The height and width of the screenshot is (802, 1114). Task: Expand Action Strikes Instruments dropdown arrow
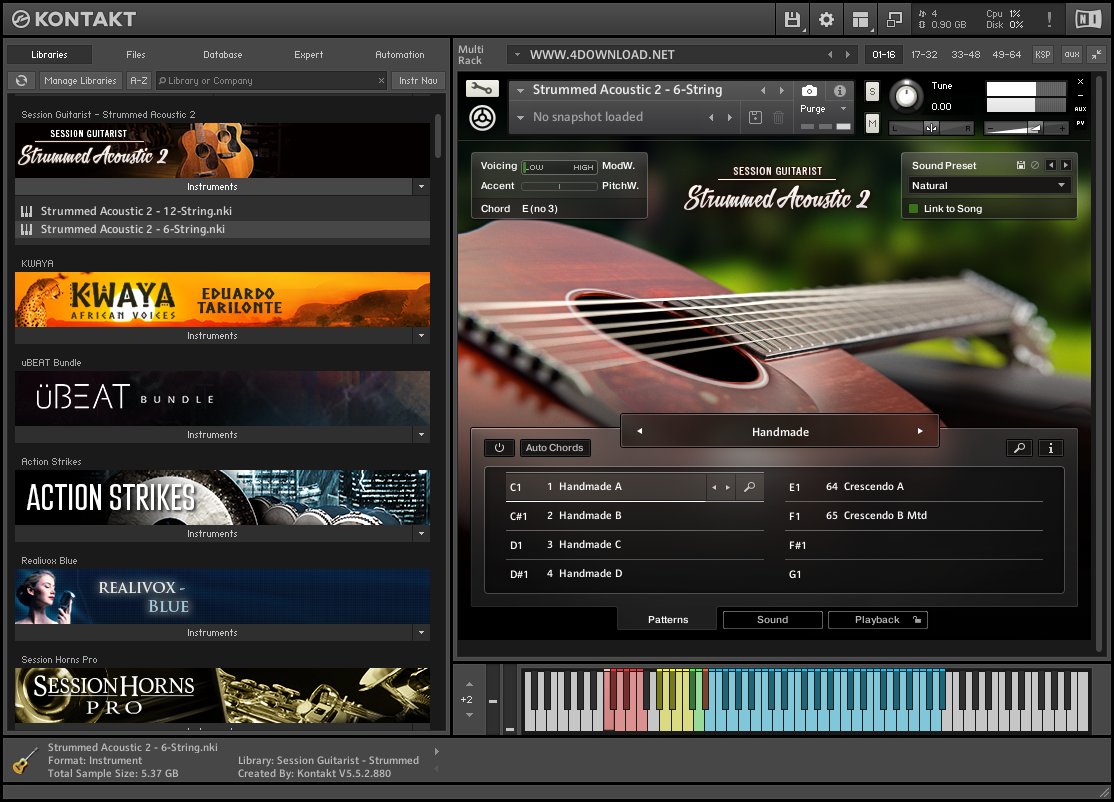click(x=421, y=533)
